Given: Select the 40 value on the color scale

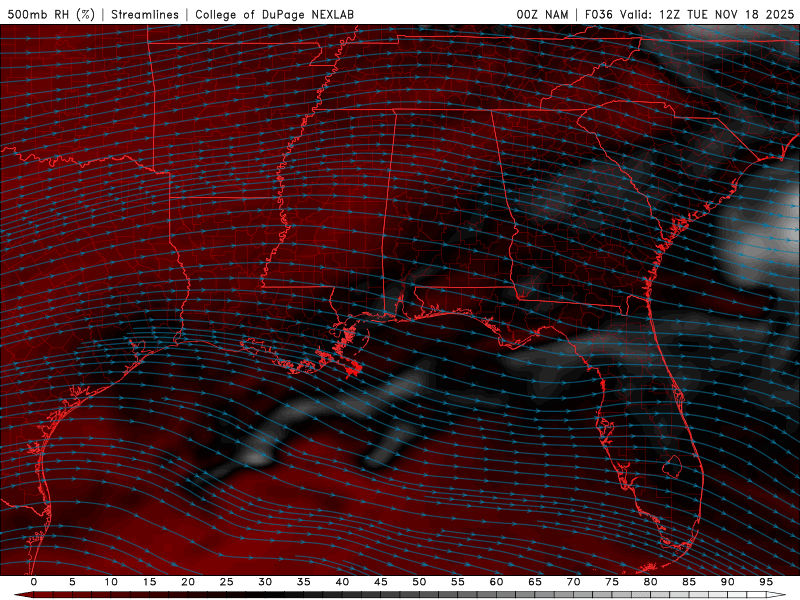Looking at the screenshot, I should point(342,582).
